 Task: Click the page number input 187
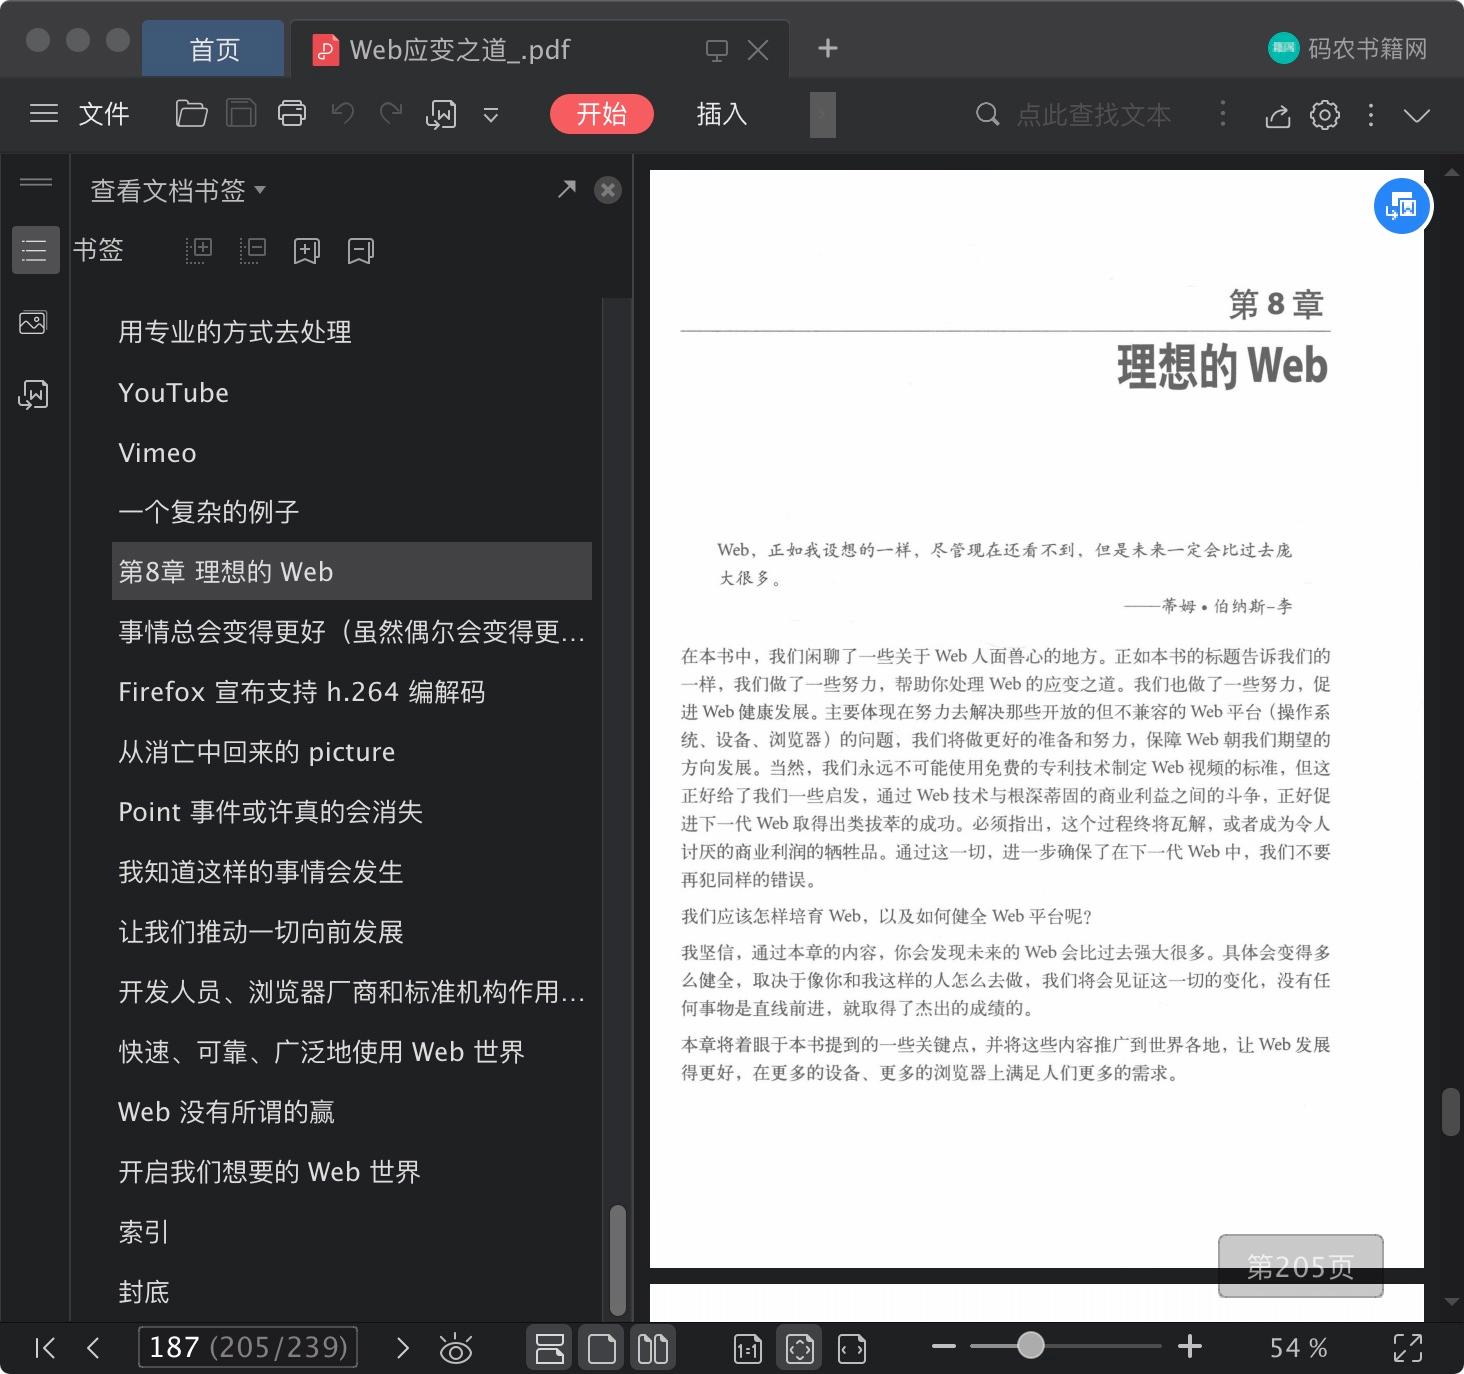click(x=248, y=1347)
